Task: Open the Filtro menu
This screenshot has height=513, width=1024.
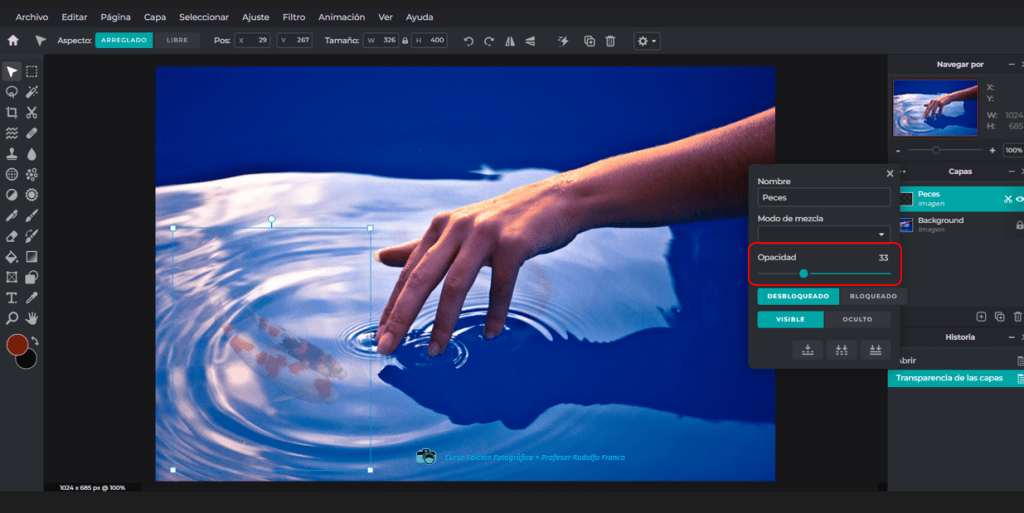Action: [x=294, y=17]
